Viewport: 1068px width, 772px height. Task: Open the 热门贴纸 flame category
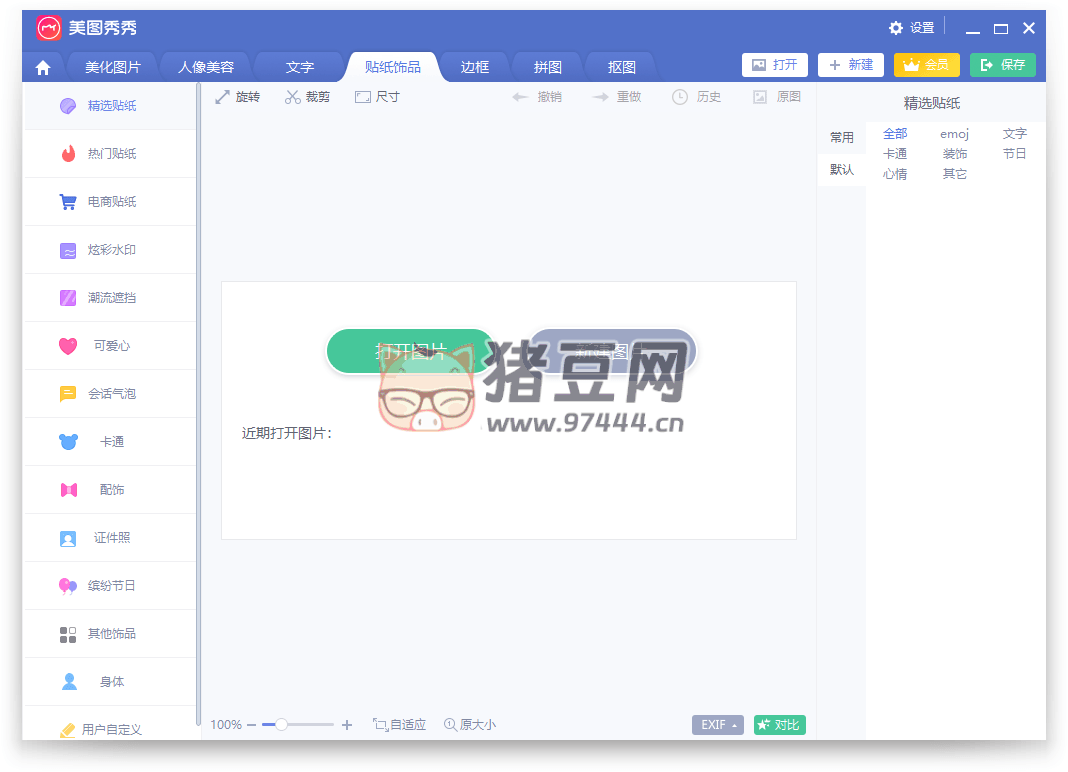110,154
